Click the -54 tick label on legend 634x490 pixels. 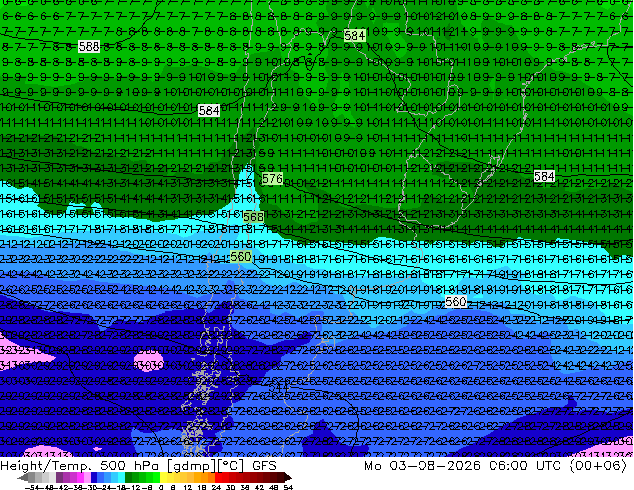(x=32, y=487)
